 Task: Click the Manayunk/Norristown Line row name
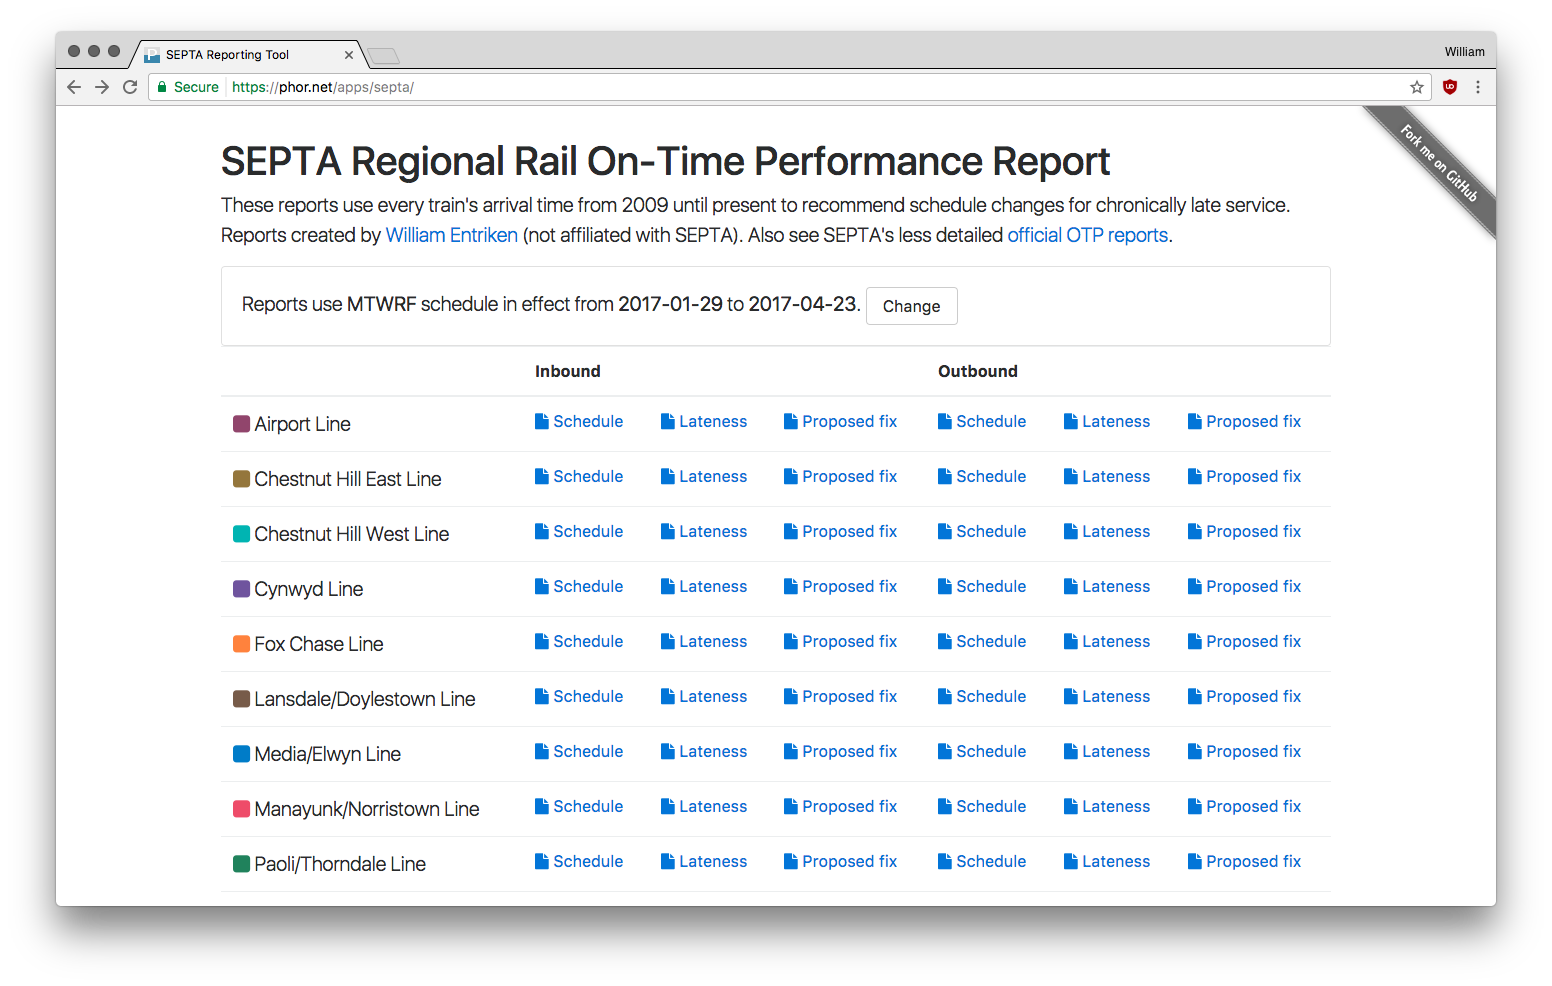[367, 809]
